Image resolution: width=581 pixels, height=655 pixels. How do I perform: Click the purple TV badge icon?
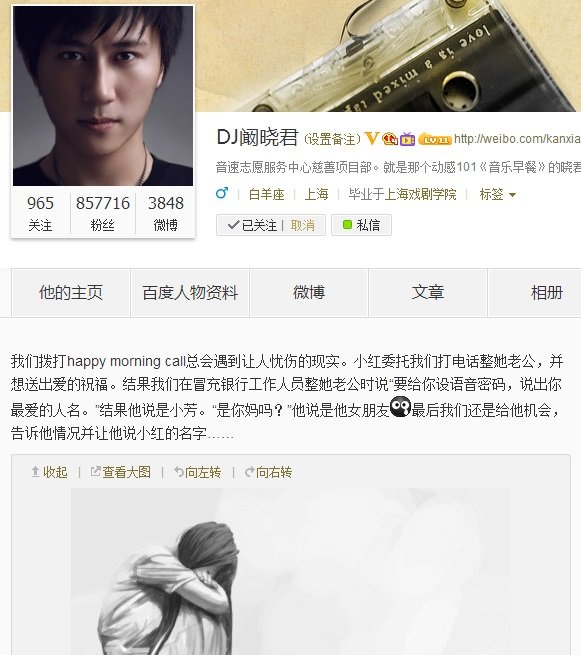pos(407,139)
